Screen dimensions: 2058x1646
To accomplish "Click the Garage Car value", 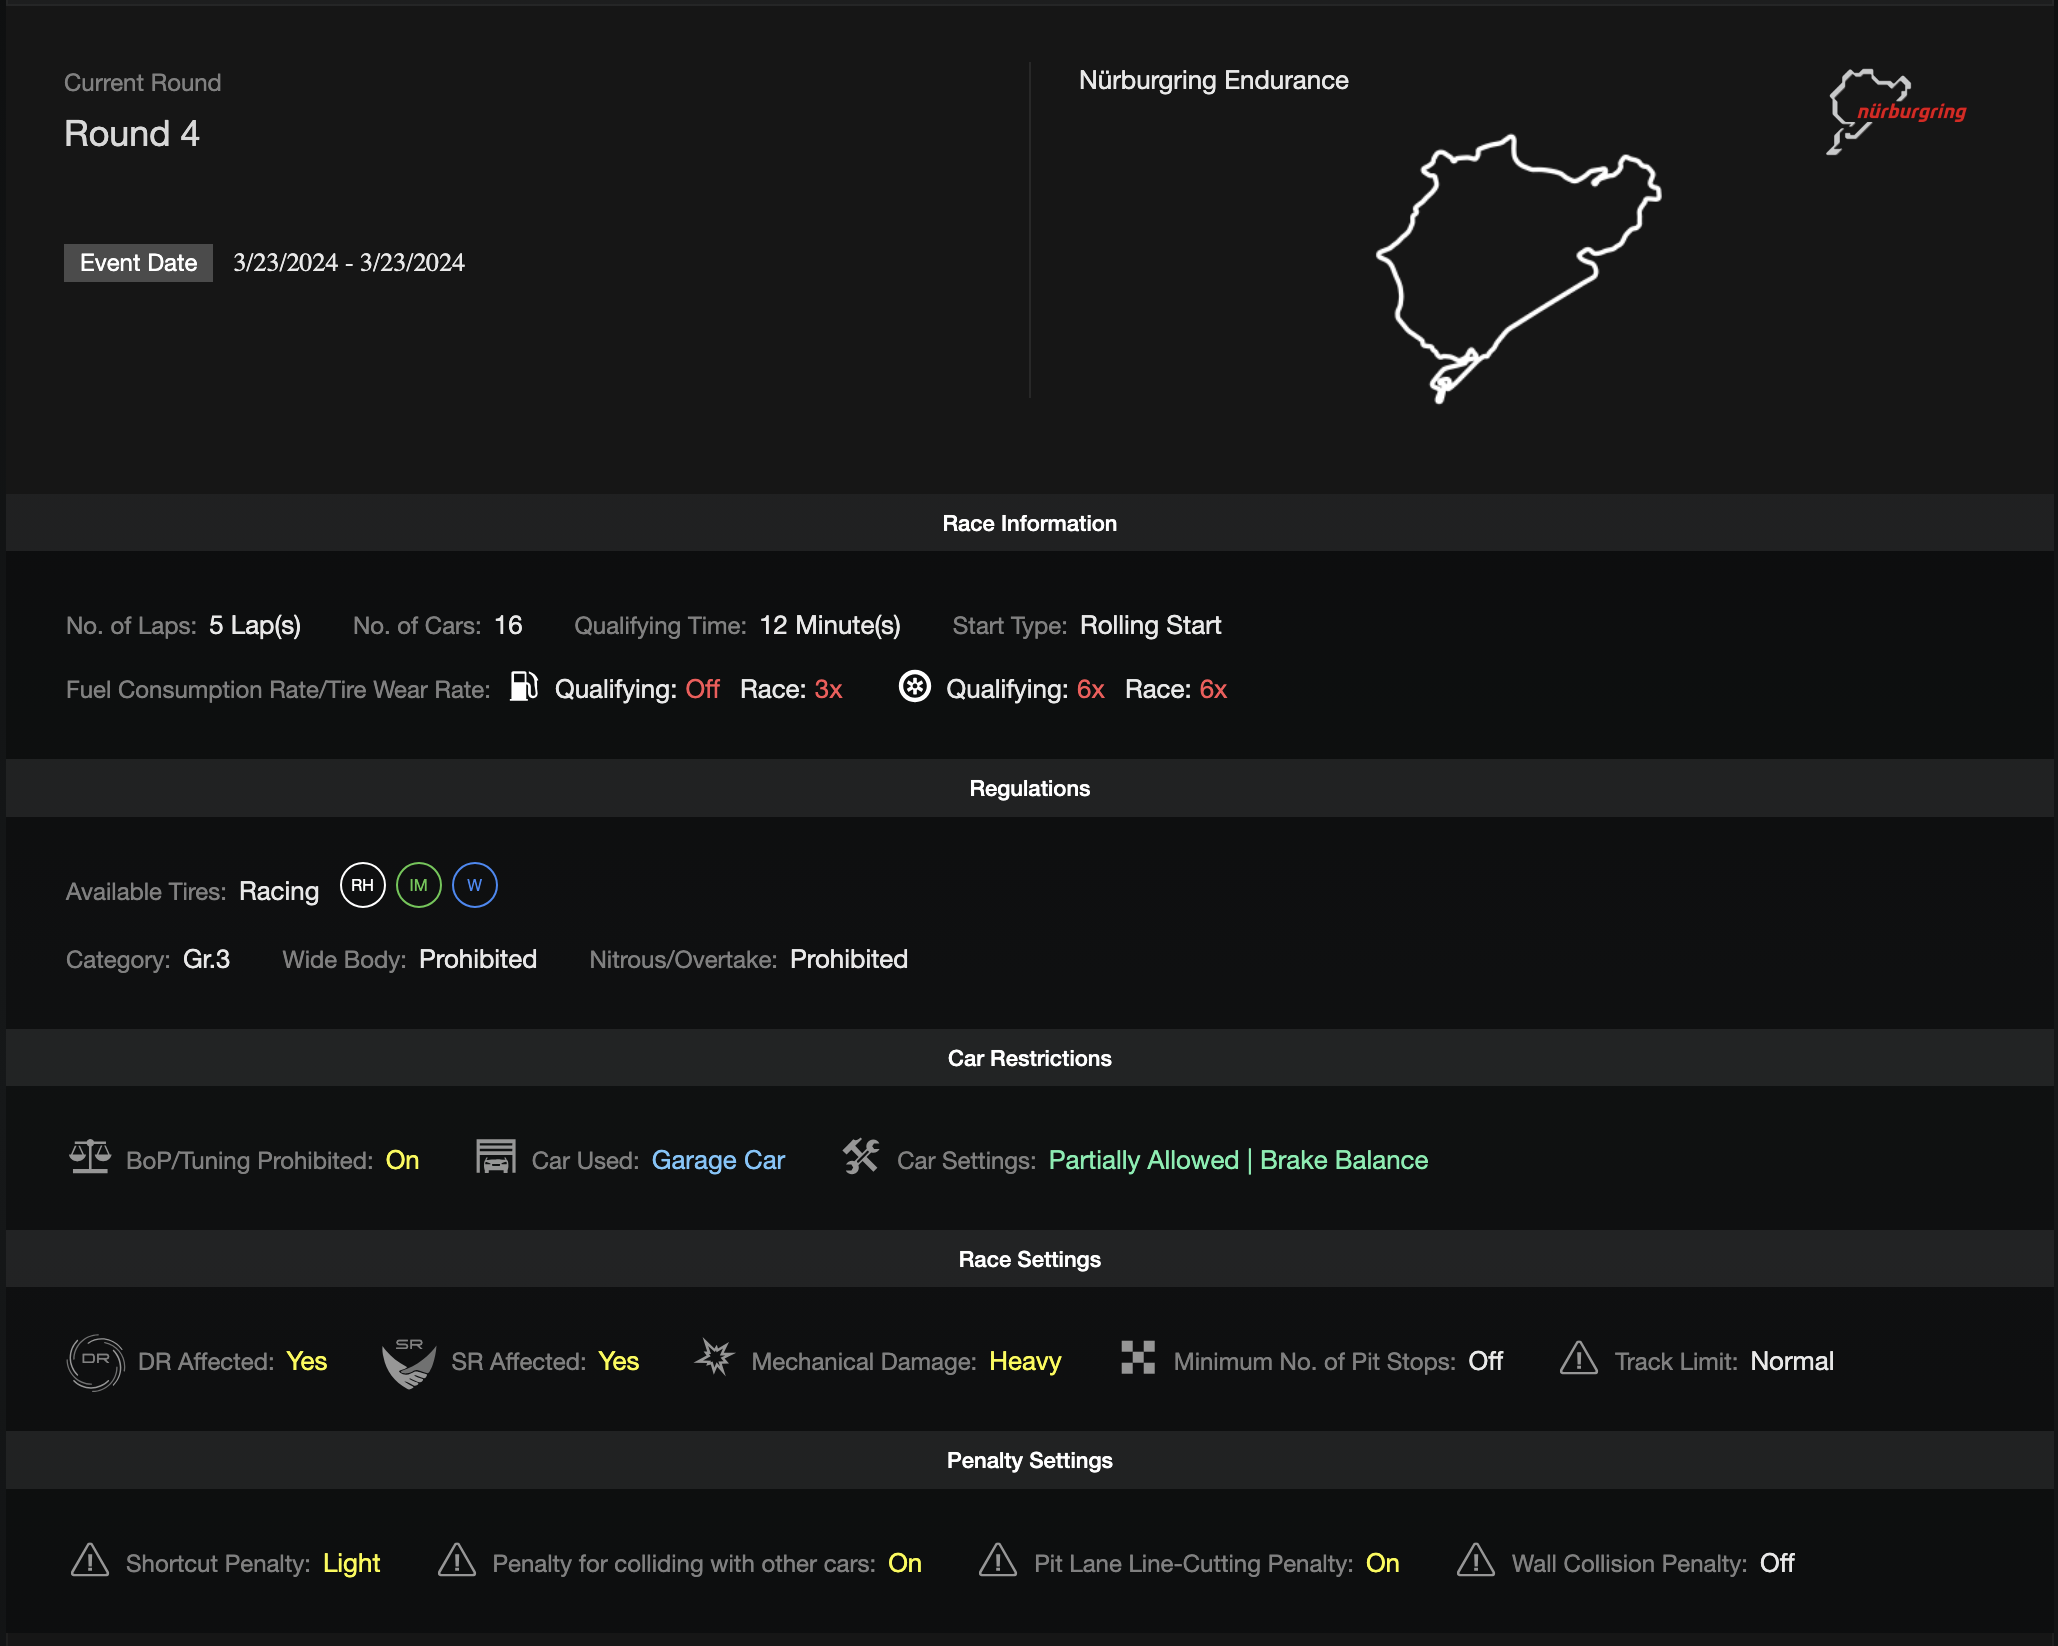I will pyautogui.click(x=718, y=1160).
